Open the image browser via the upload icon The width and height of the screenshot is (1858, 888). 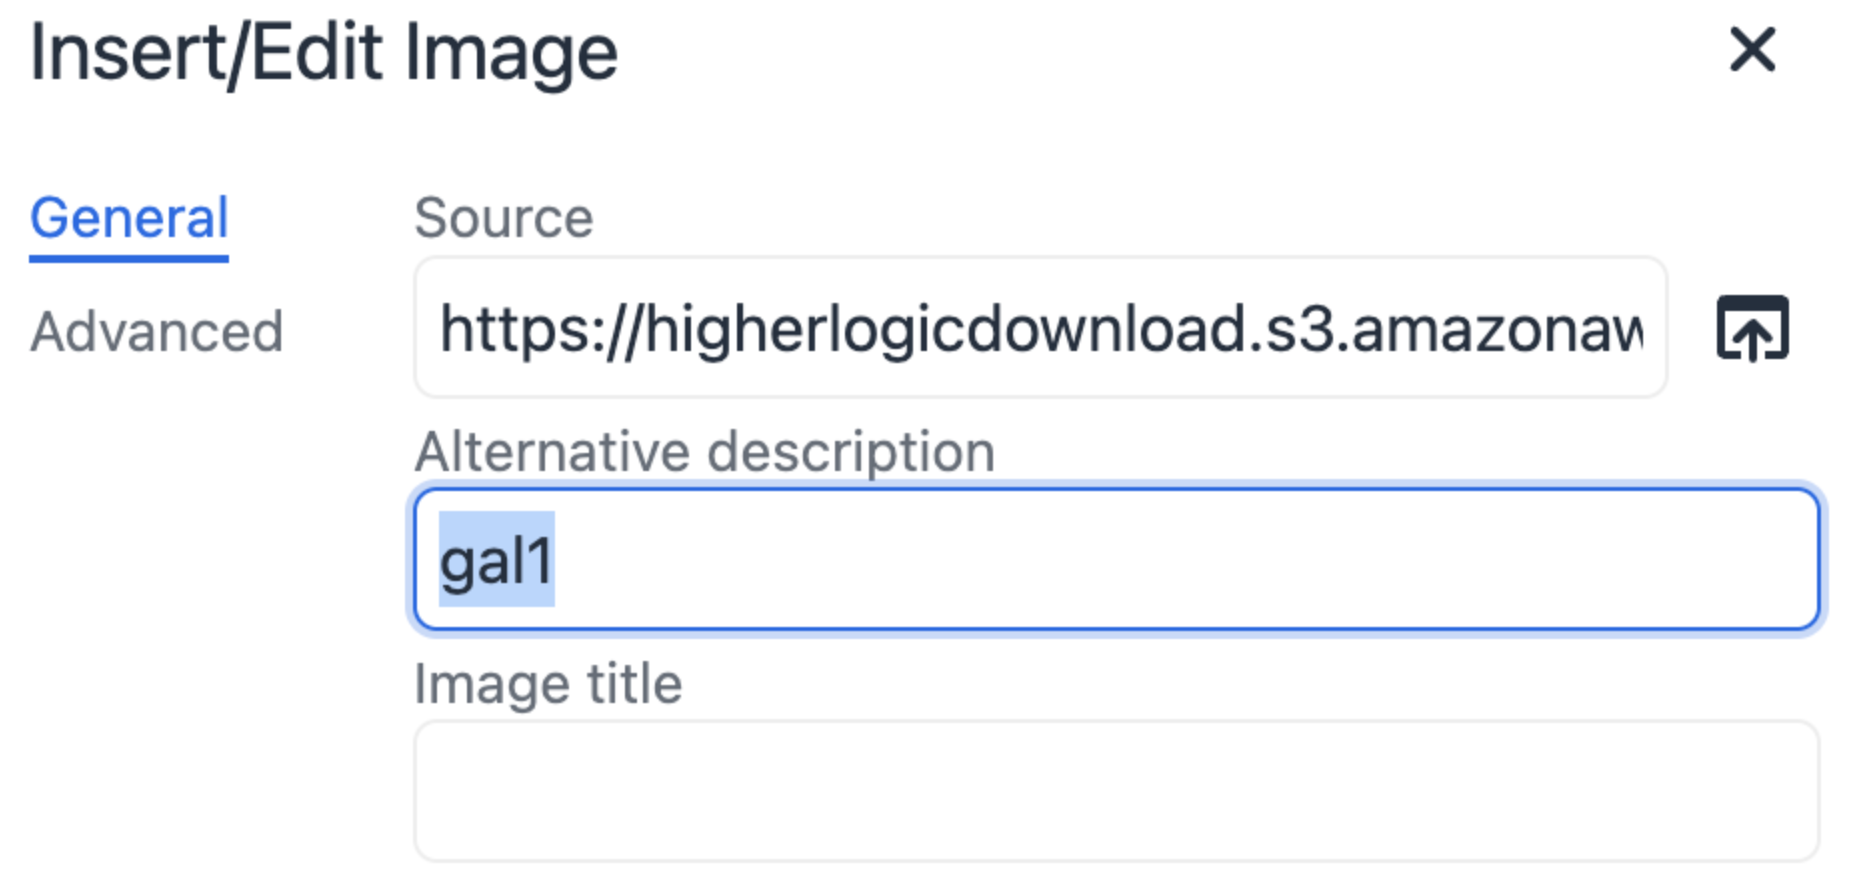[1750, 328]
